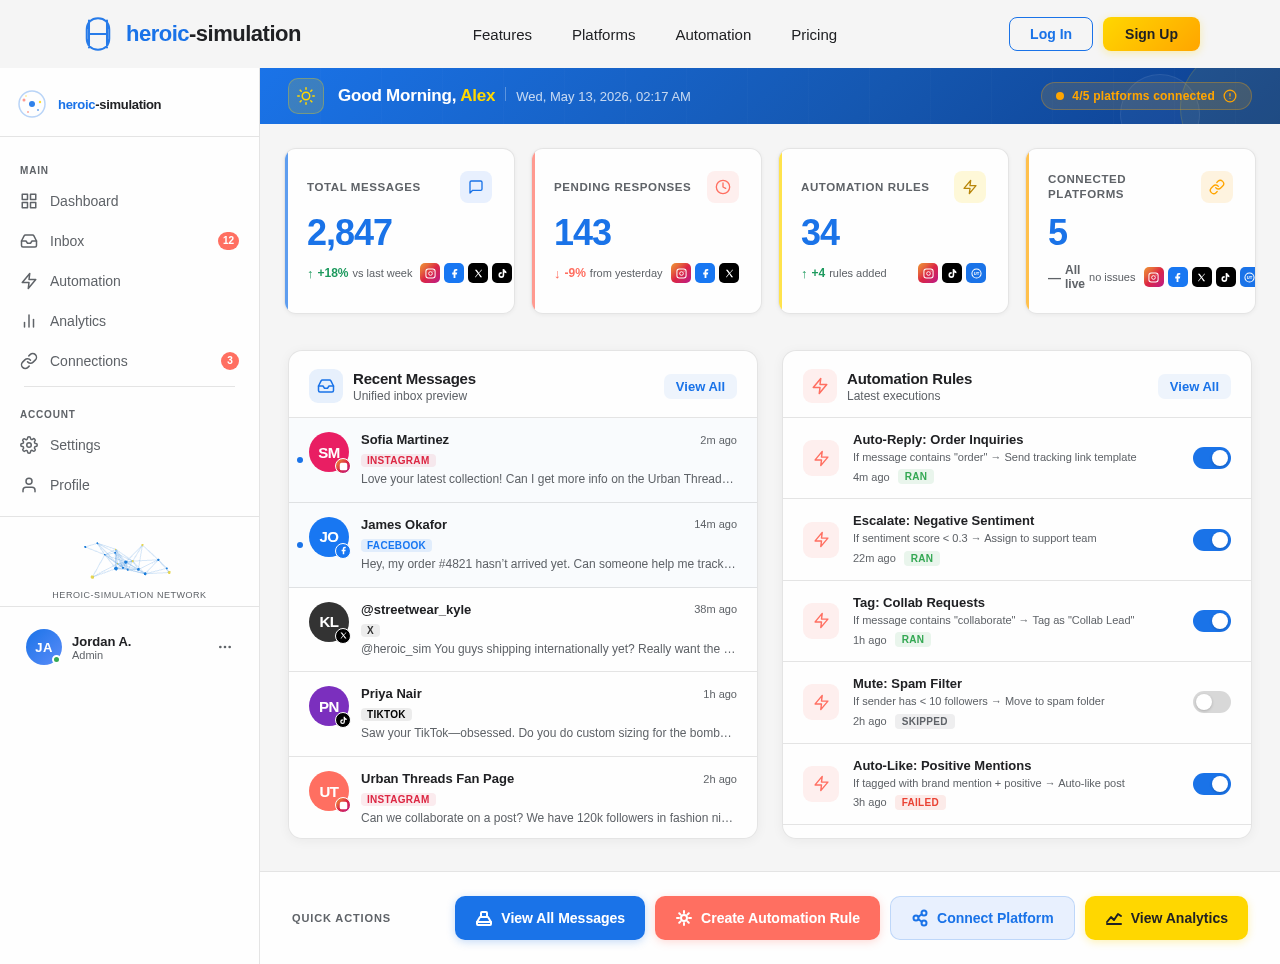
Task: Open Sofia Martinez's message
Action: point(523,460)
